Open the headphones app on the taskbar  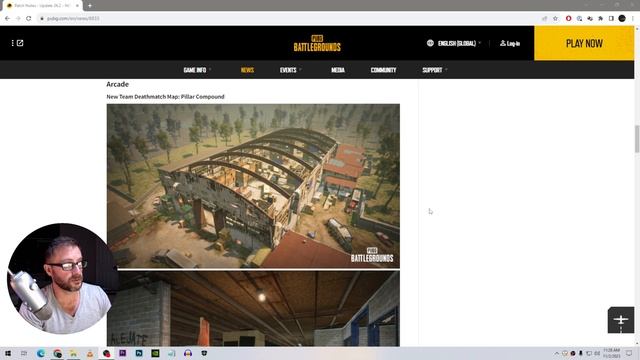pos(188,353)
